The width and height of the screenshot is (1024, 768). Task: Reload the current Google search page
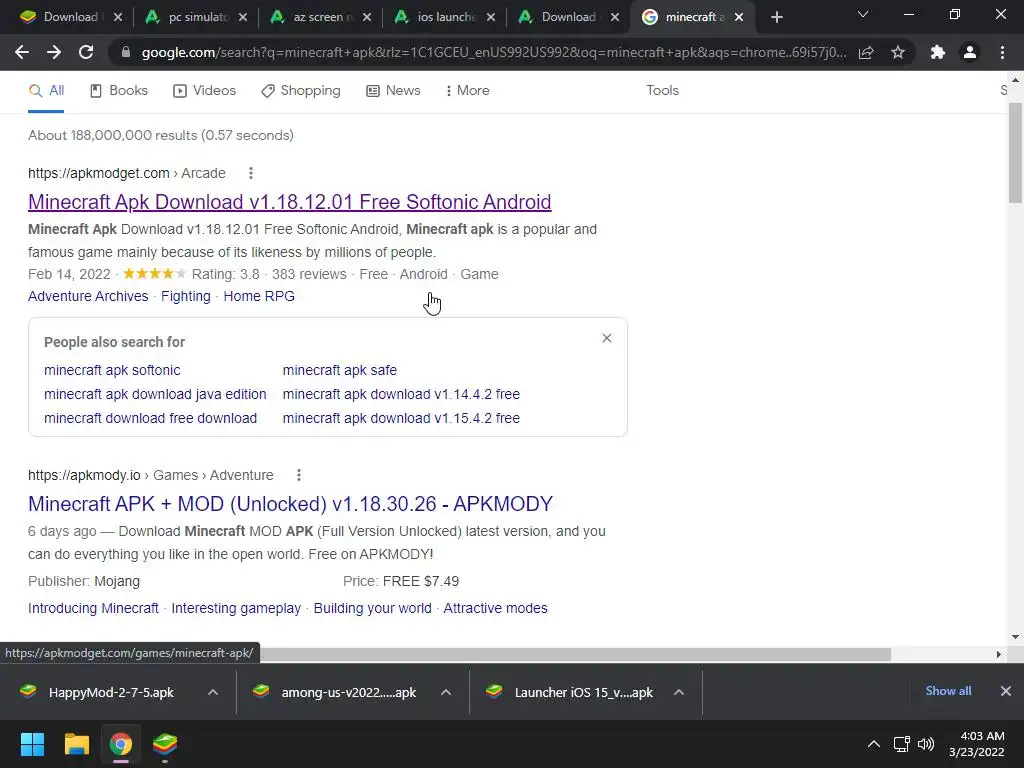click(86, 52)
